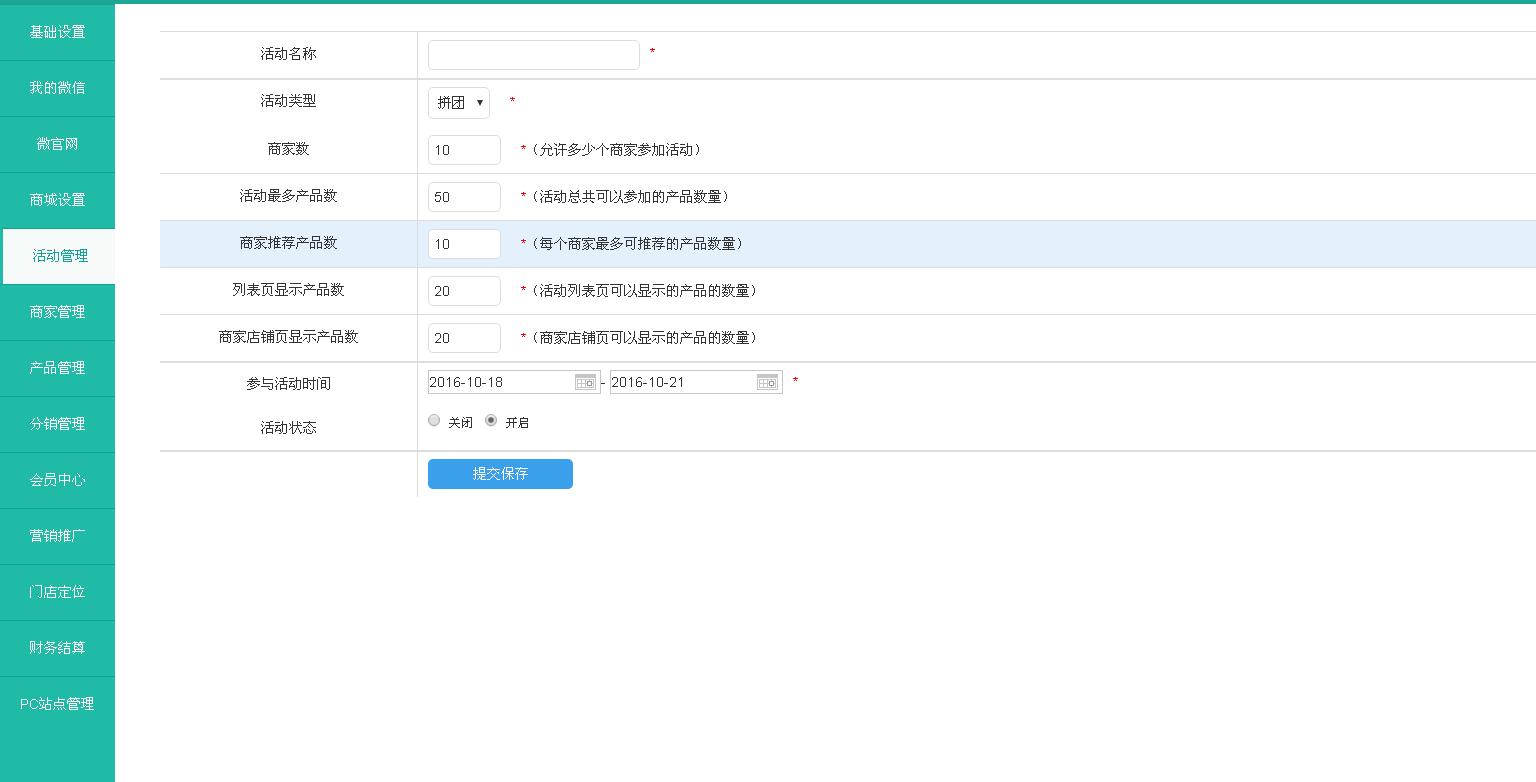The image size is (1536, 782).
Task: Expand the 活动类型 dropdown
Action: coord(459,102)
